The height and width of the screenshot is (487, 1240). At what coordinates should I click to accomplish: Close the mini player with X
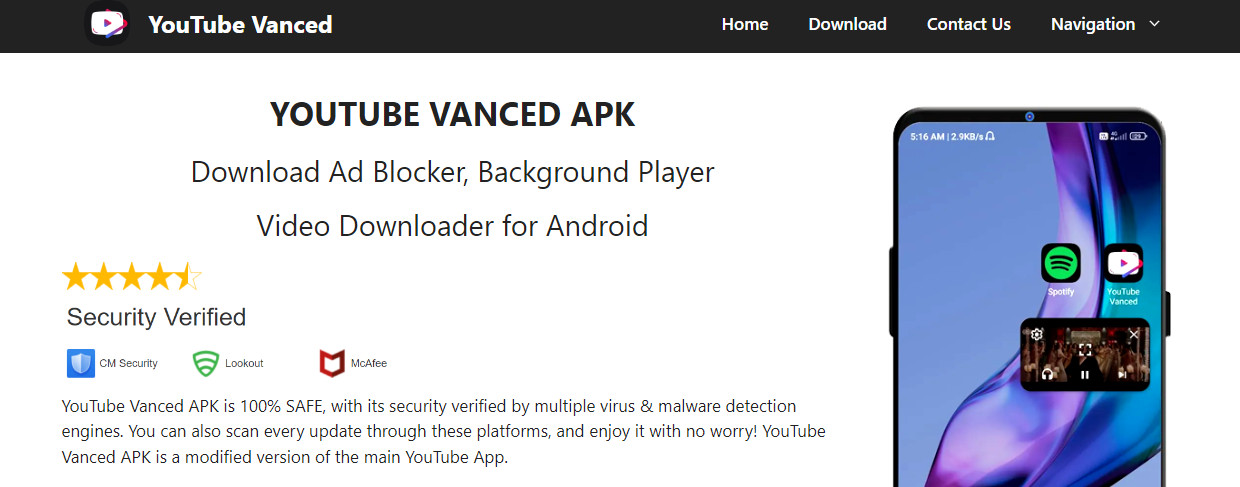(x=1133, y=334)
